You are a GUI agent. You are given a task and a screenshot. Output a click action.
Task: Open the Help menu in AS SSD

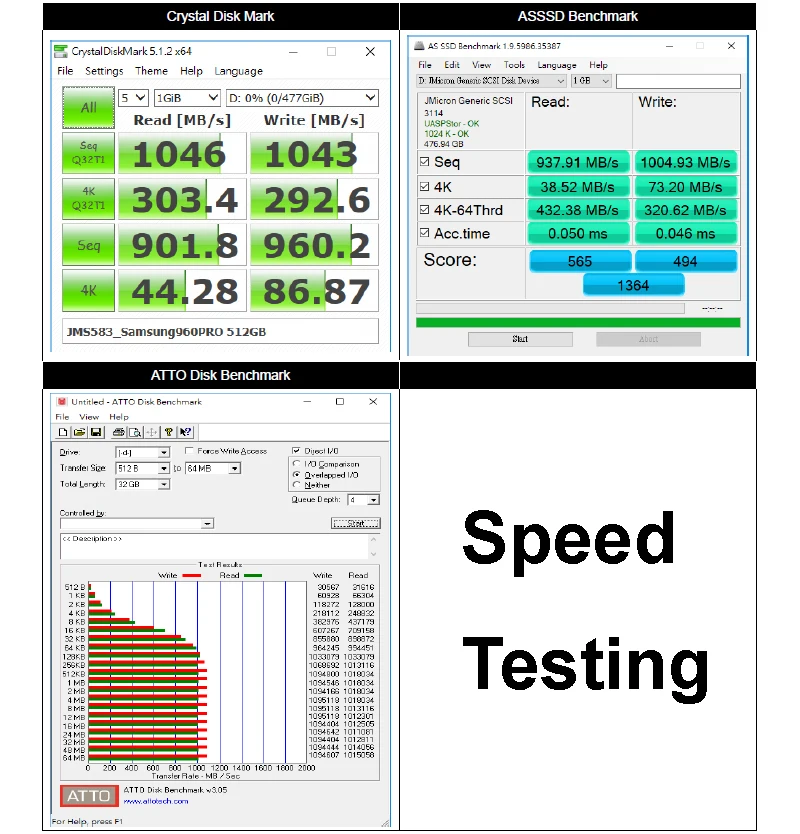pos(598,65)
